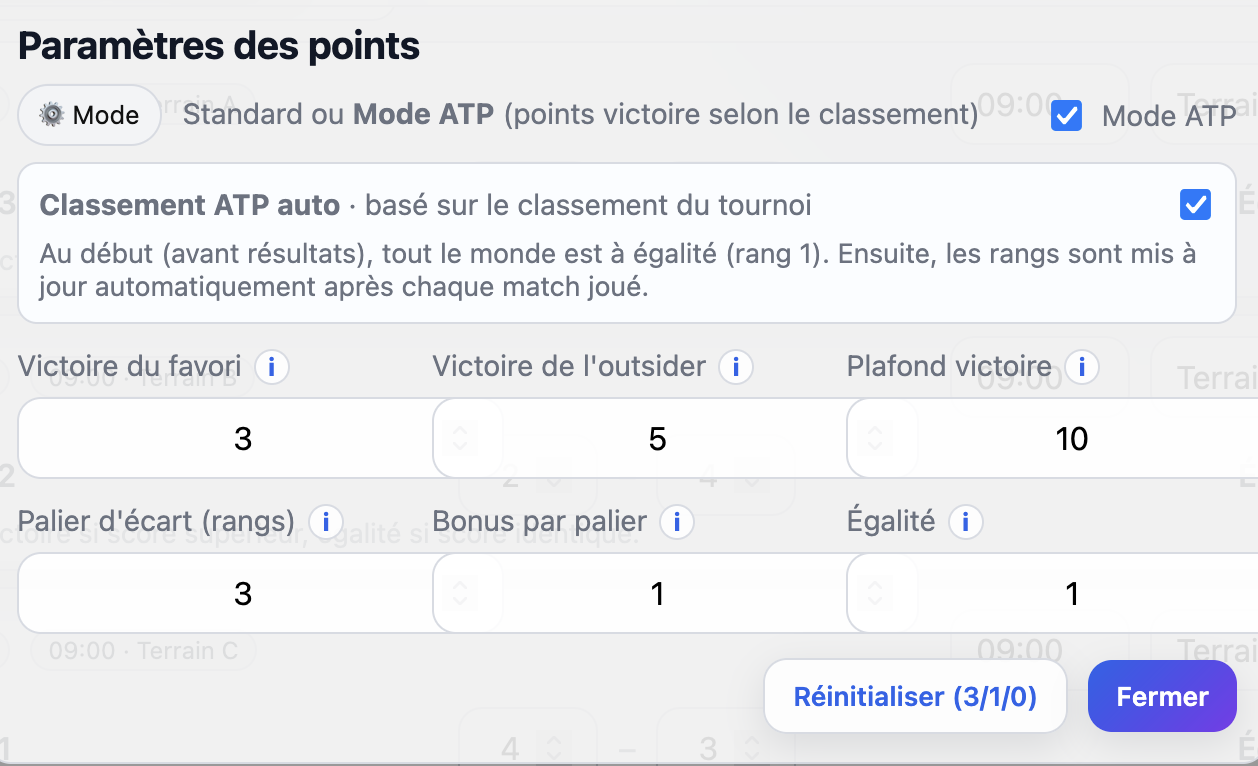Disable "Classement ATP auto"
Image resolution: width=1258 pixels, height=766 pixels.
[1195, 204]
